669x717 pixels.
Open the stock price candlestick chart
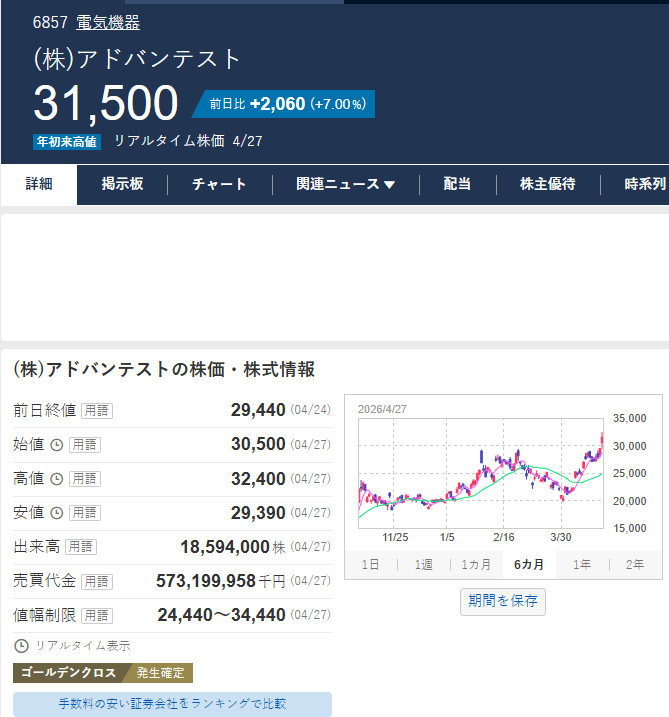click(481, 473)
